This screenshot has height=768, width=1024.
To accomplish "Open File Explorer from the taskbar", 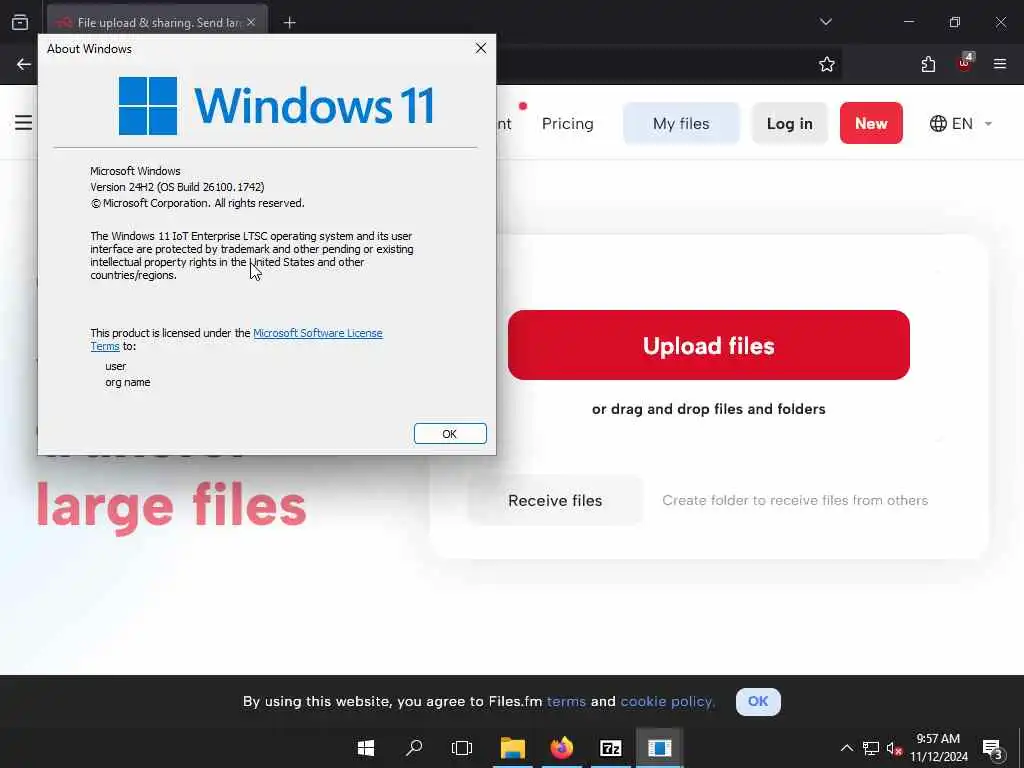I will click(x=513, y=748).
